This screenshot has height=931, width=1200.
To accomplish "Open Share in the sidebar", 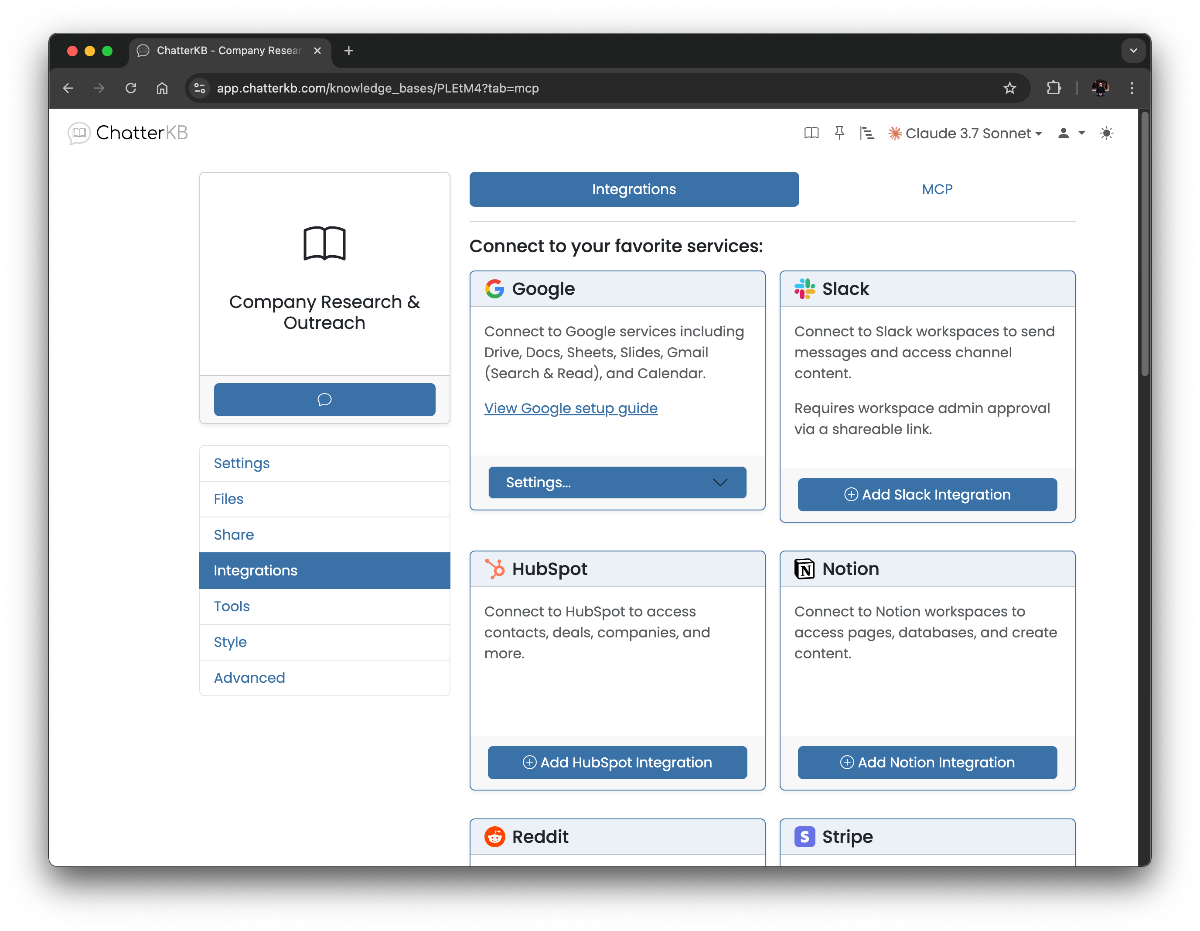I will tap(325, 535).
